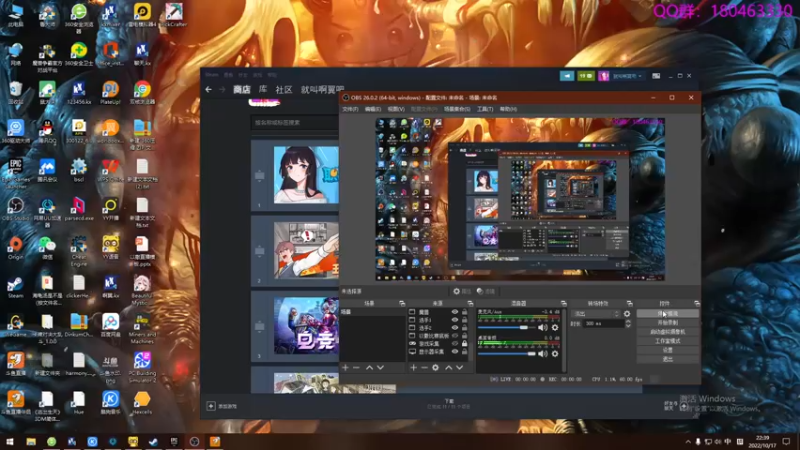This screenshot has height=450, width=800.
Task: Mute the 桌面音频 speaker icon
Action: (x=543, y=354)
